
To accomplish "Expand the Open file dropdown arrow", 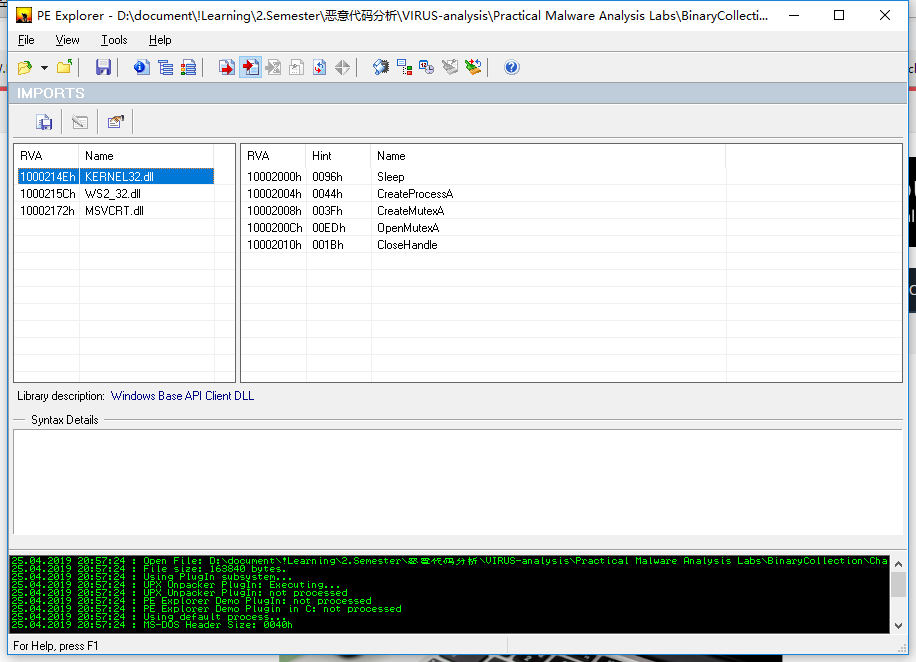I will (x=41, y=67).
